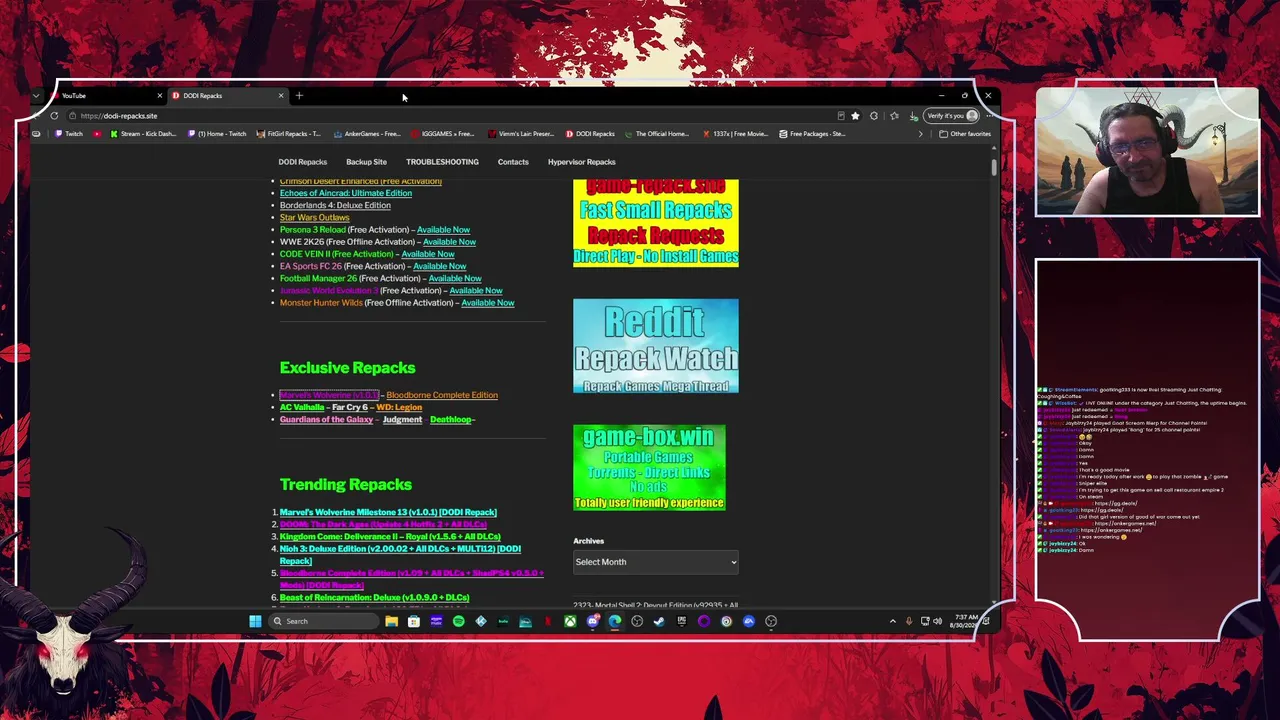
Task: Switch to the DODI Repacks browser tab
Action: (228, 96)
